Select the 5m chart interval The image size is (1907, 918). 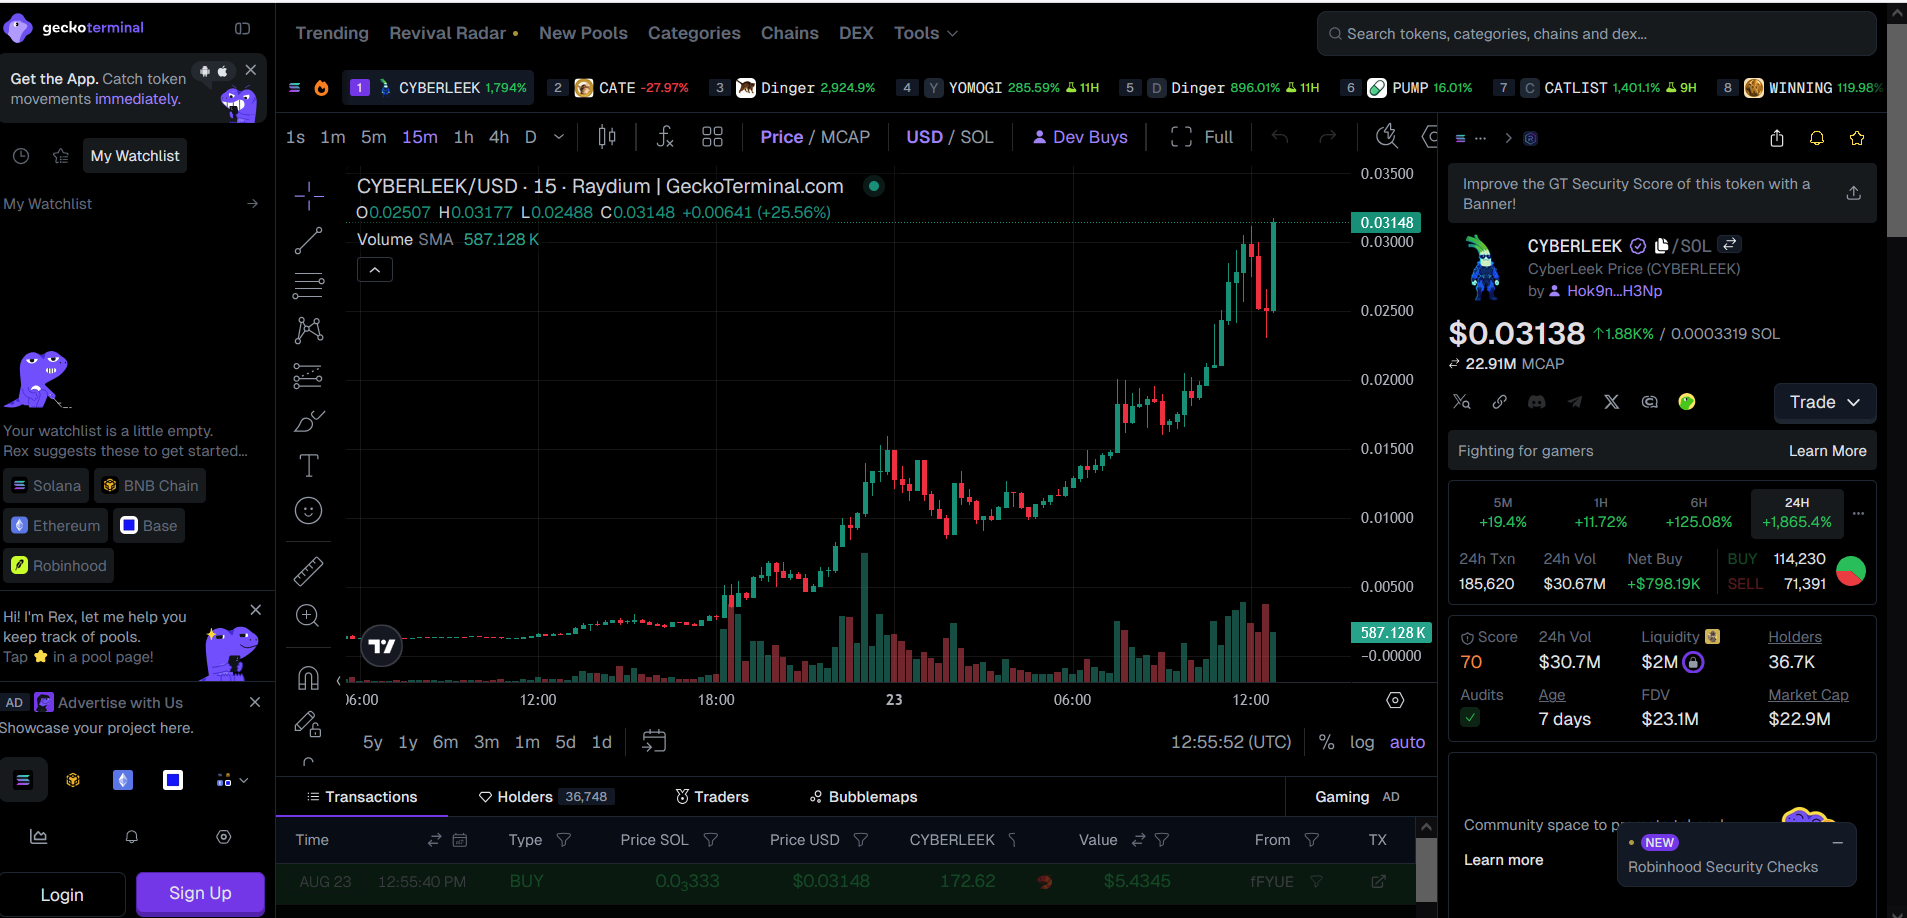pyautogui.click(x=373, y=137)
